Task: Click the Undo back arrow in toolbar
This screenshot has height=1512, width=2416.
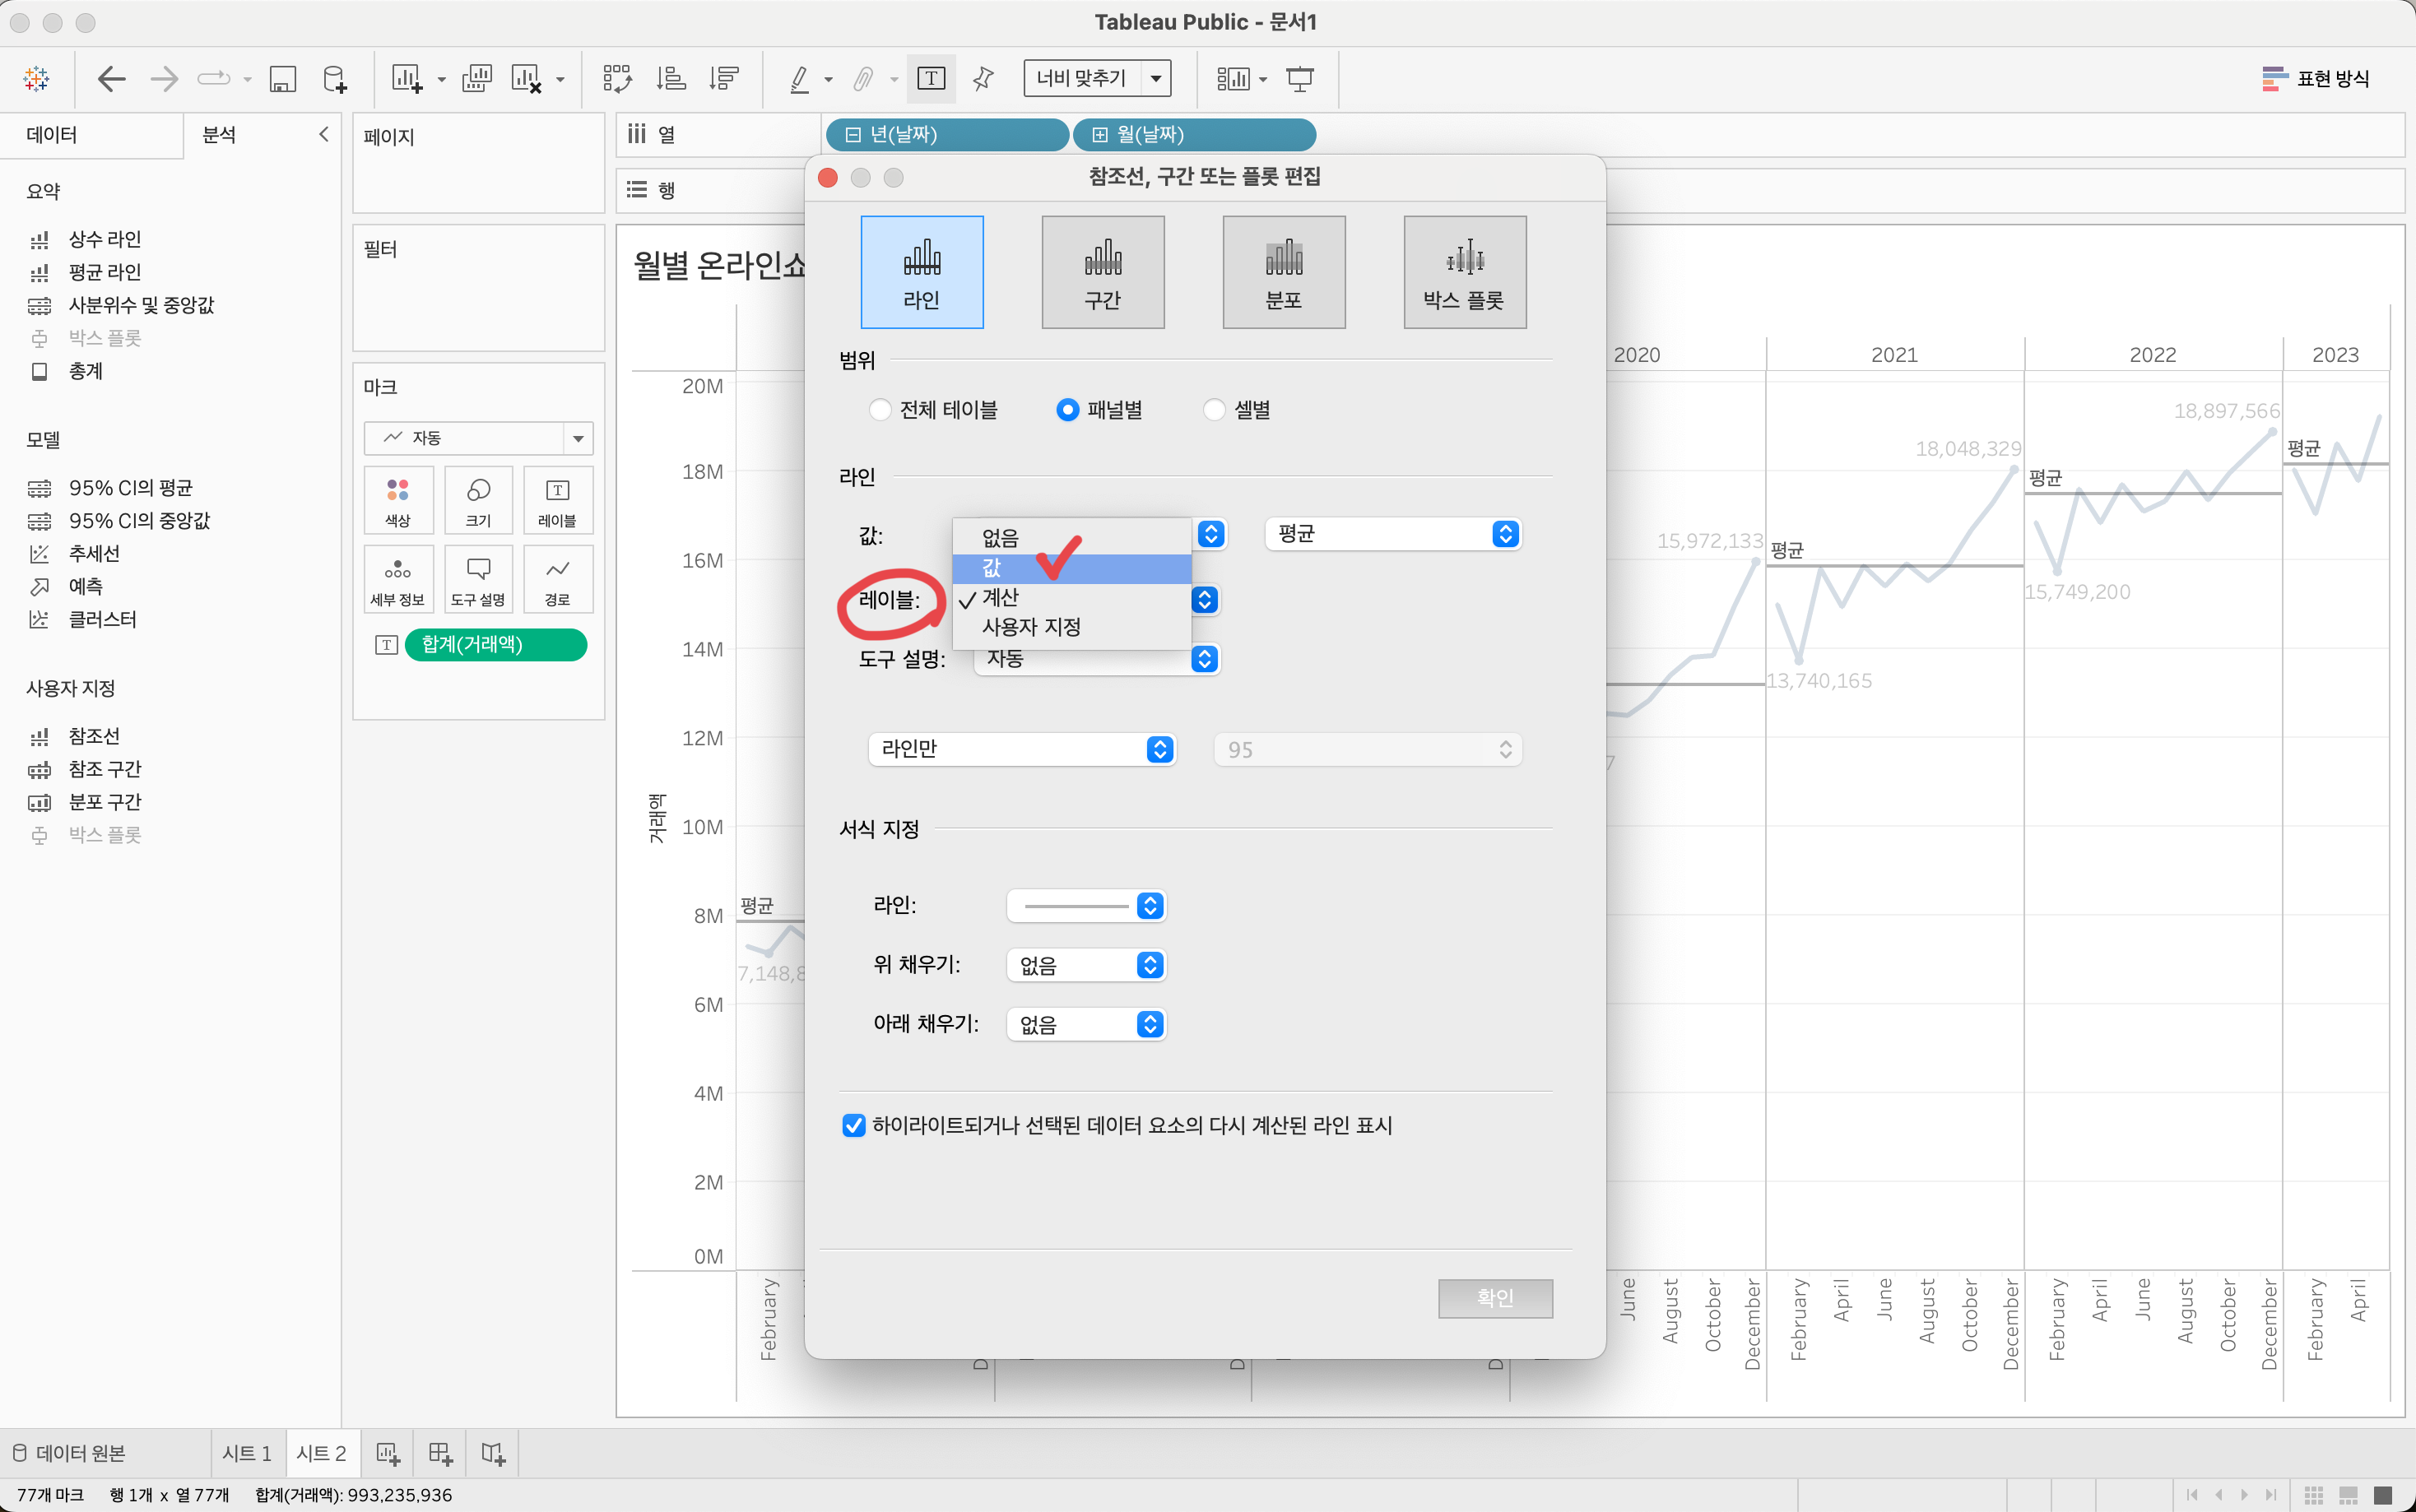Action: pos(111,79)
